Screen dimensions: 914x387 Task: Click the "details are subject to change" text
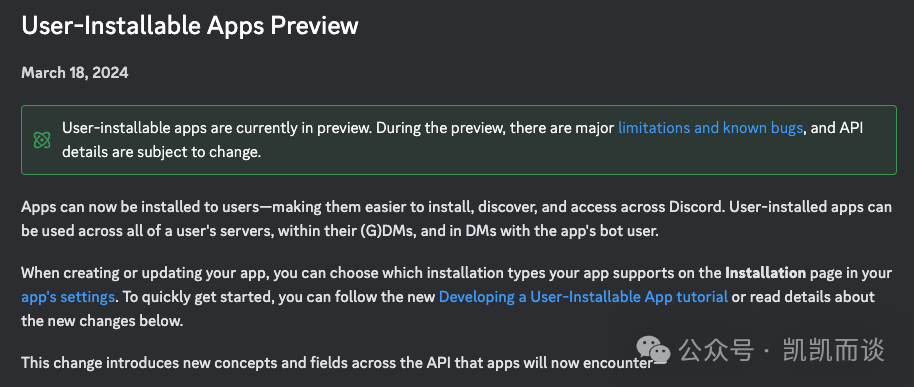coord(161,152)
